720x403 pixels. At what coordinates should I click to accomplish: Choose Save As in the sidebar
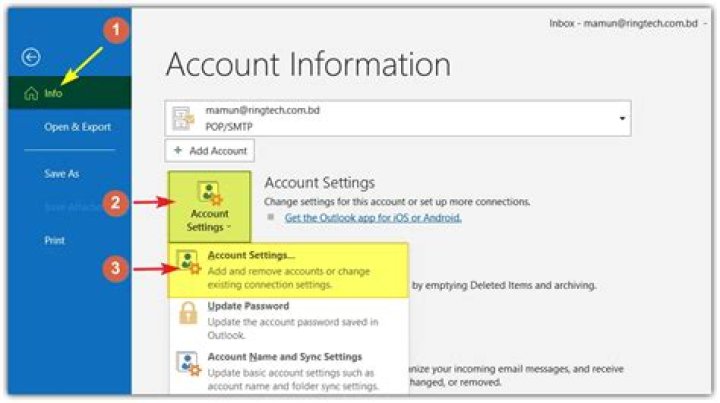click(62, 174)
